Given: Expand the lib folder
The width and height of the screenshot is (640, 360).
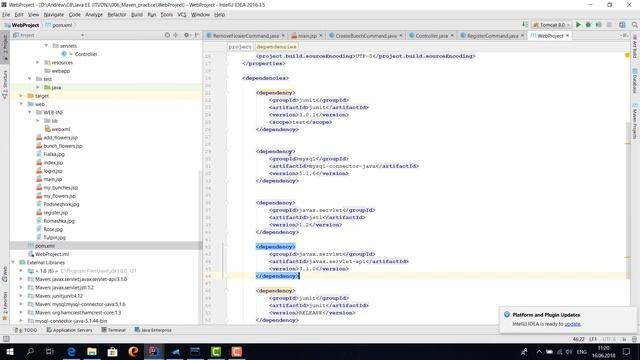Looking at the screenshot, I should (x=38, y=121).
